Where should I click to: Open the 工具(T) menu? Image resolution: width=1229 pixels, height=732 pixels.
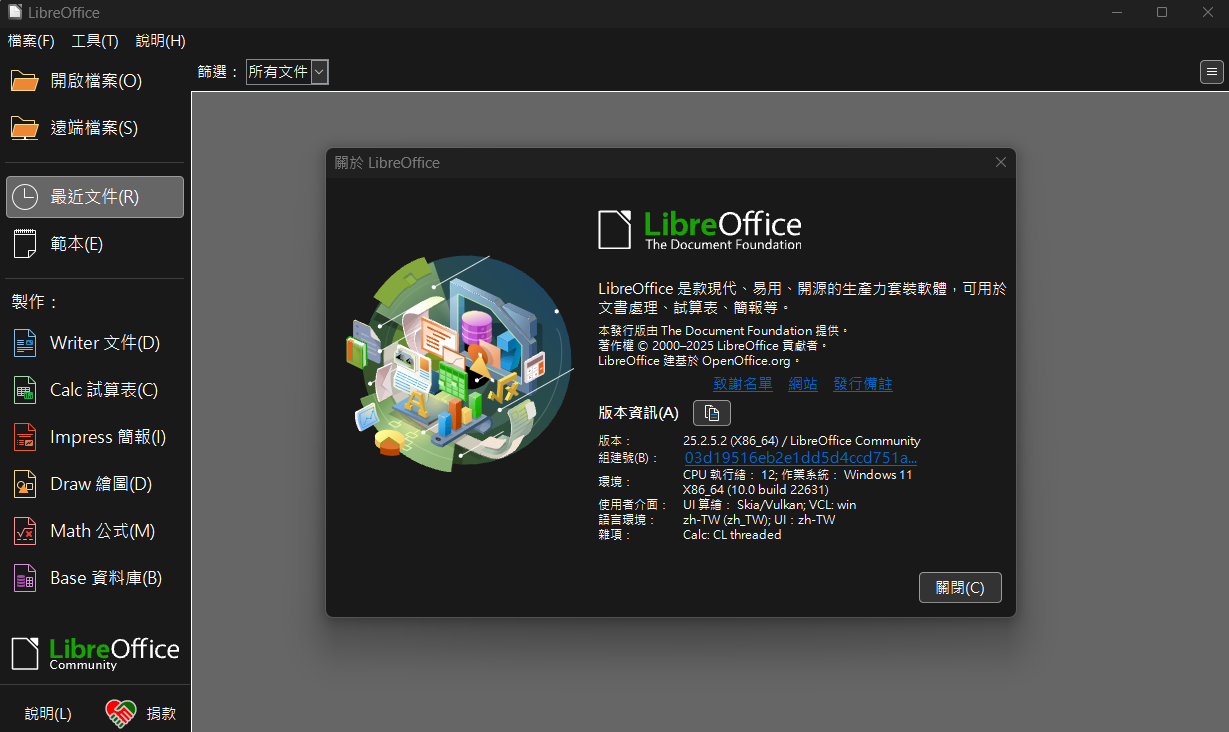[x=95, y=41]
